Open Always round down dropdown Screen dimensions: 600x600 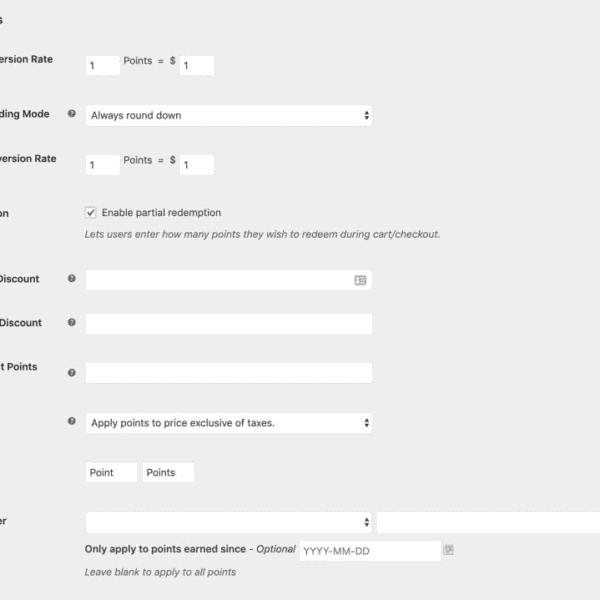point(228,115)
